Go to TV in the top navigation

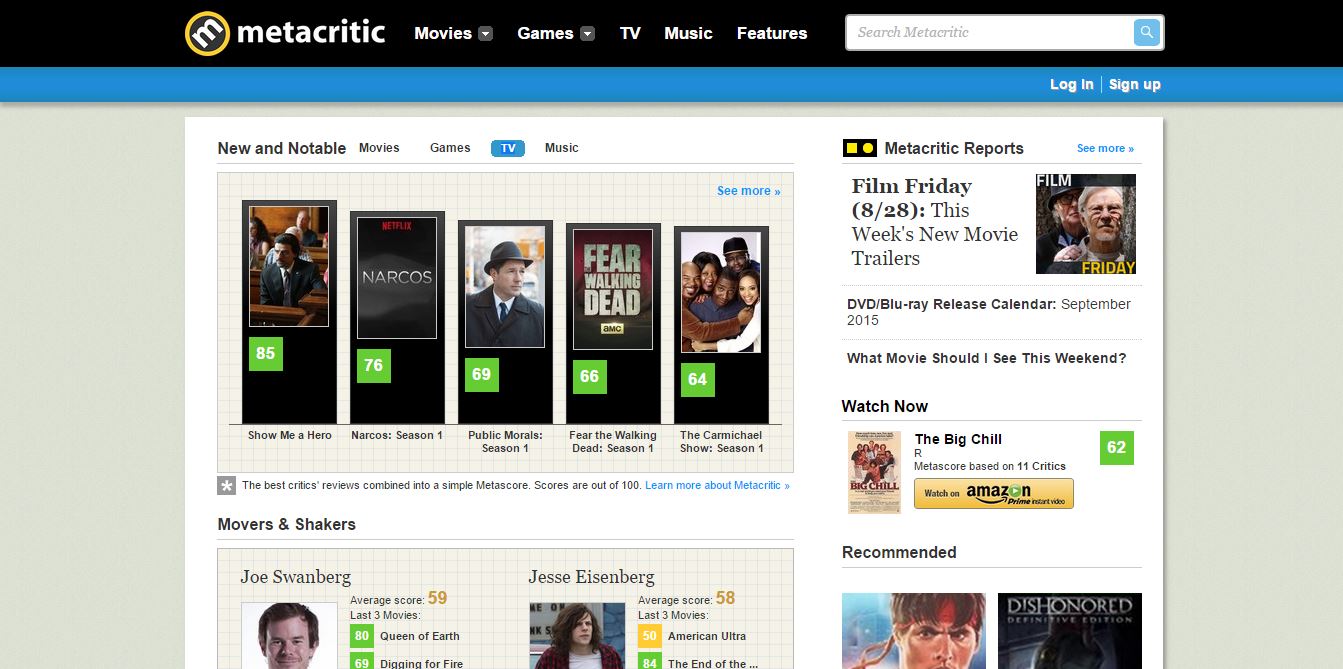pyautogui.click(x=630, y=33)
